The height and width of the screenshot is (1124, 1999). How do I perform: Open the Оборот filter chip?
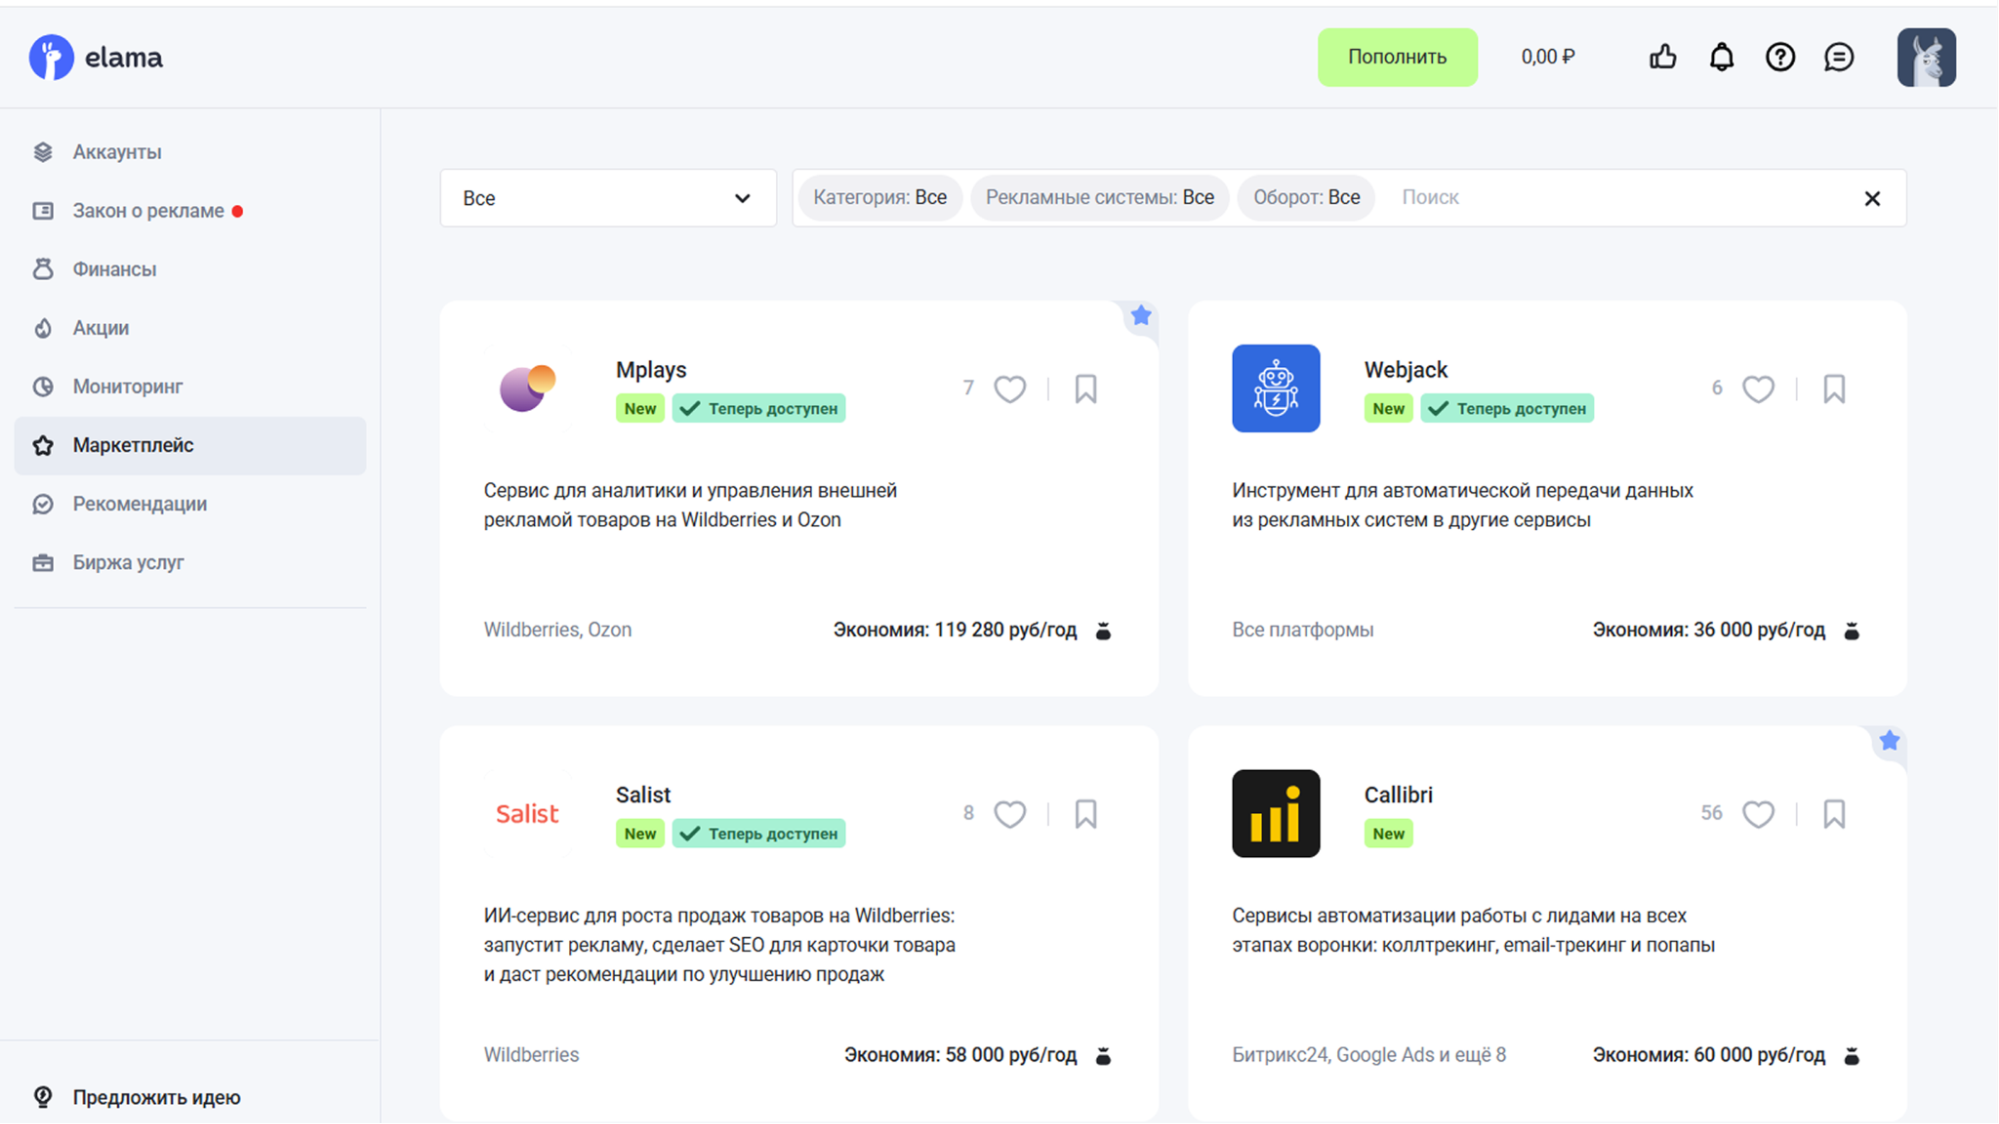pyautogui.click(x=1306, y=197)
